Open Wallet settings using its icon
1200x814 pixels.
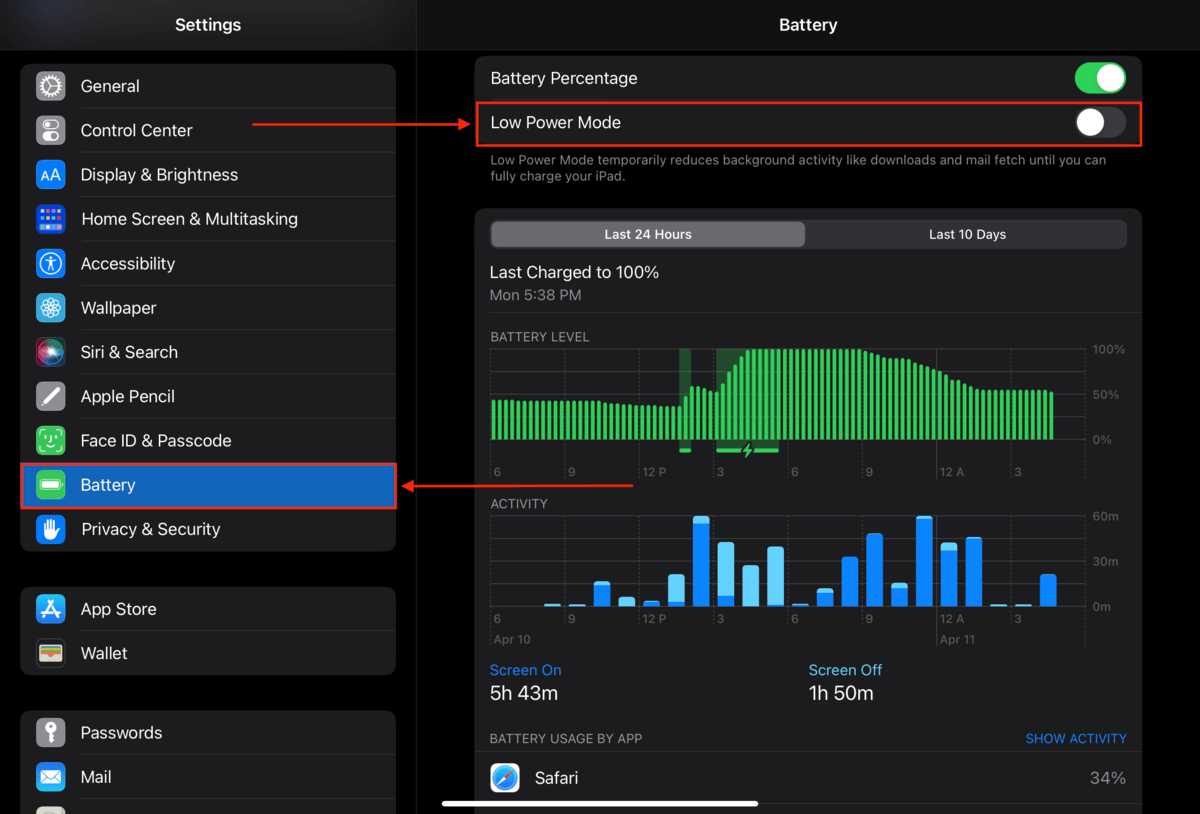50,653
